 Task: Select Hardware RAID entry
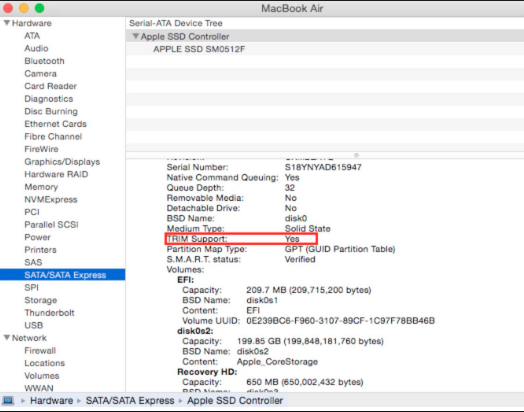(56, 174)
